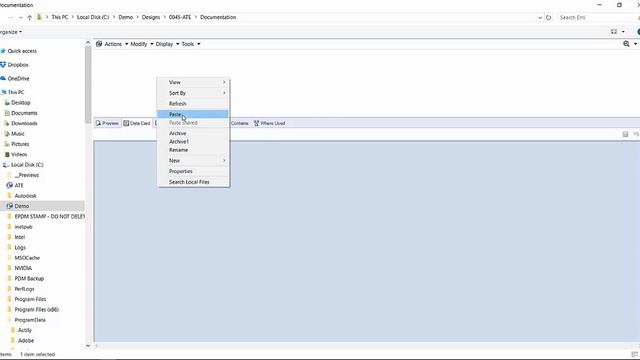Screen dimensions: 640x360
Task: Select OneDrive in the navigation pane
Action: pos(18,78)
